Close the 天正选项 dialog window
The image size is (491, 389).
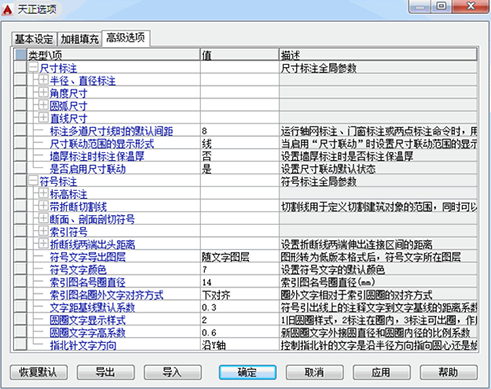tap(471, 6)
